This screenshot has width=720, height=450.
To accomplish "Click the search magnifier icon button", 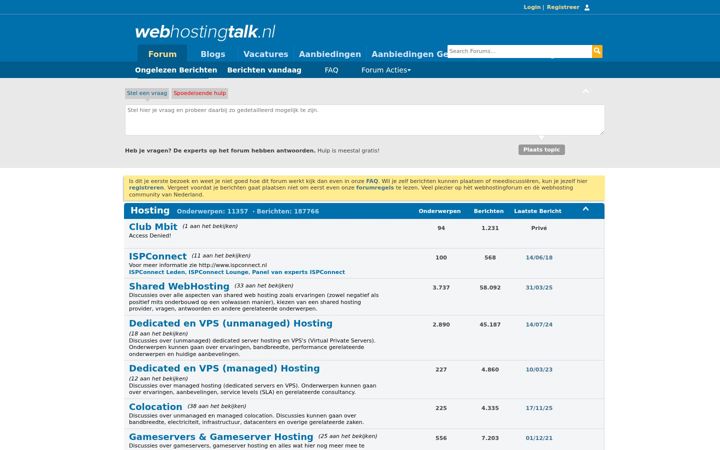I will [597, 51].
